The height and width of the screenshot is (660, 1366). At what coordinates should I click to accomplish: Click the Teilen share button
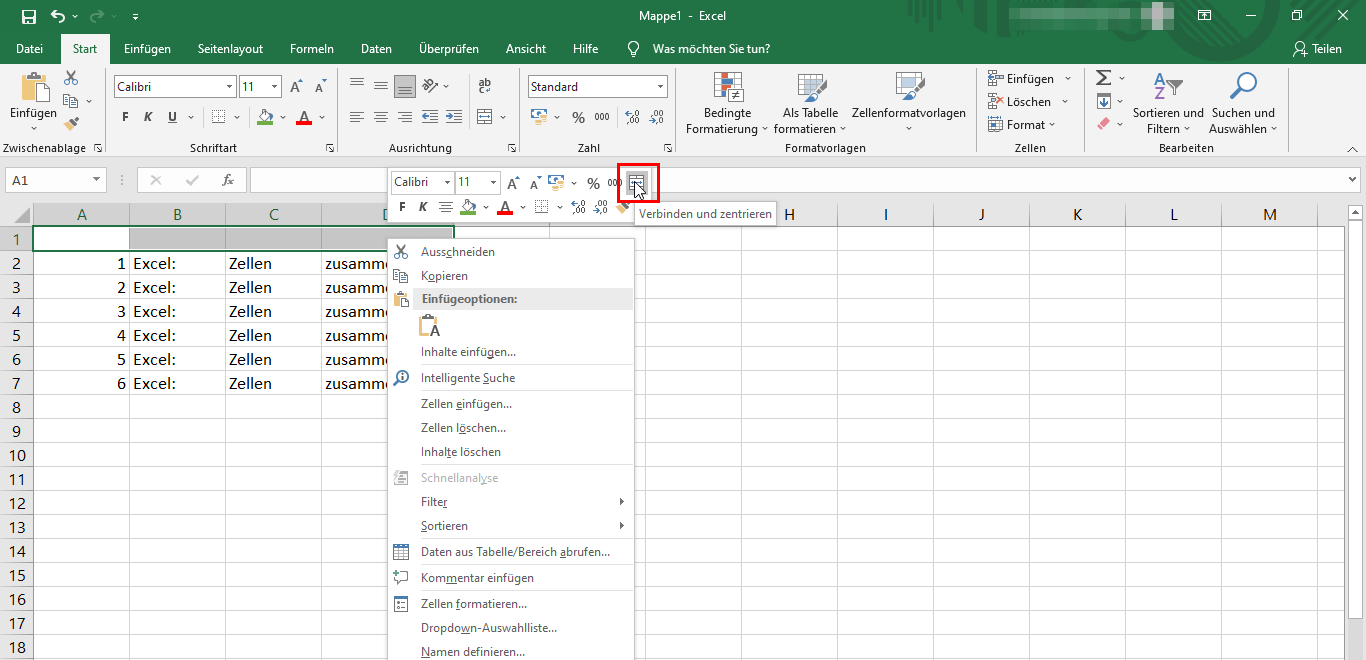(x=1317, y=48)
